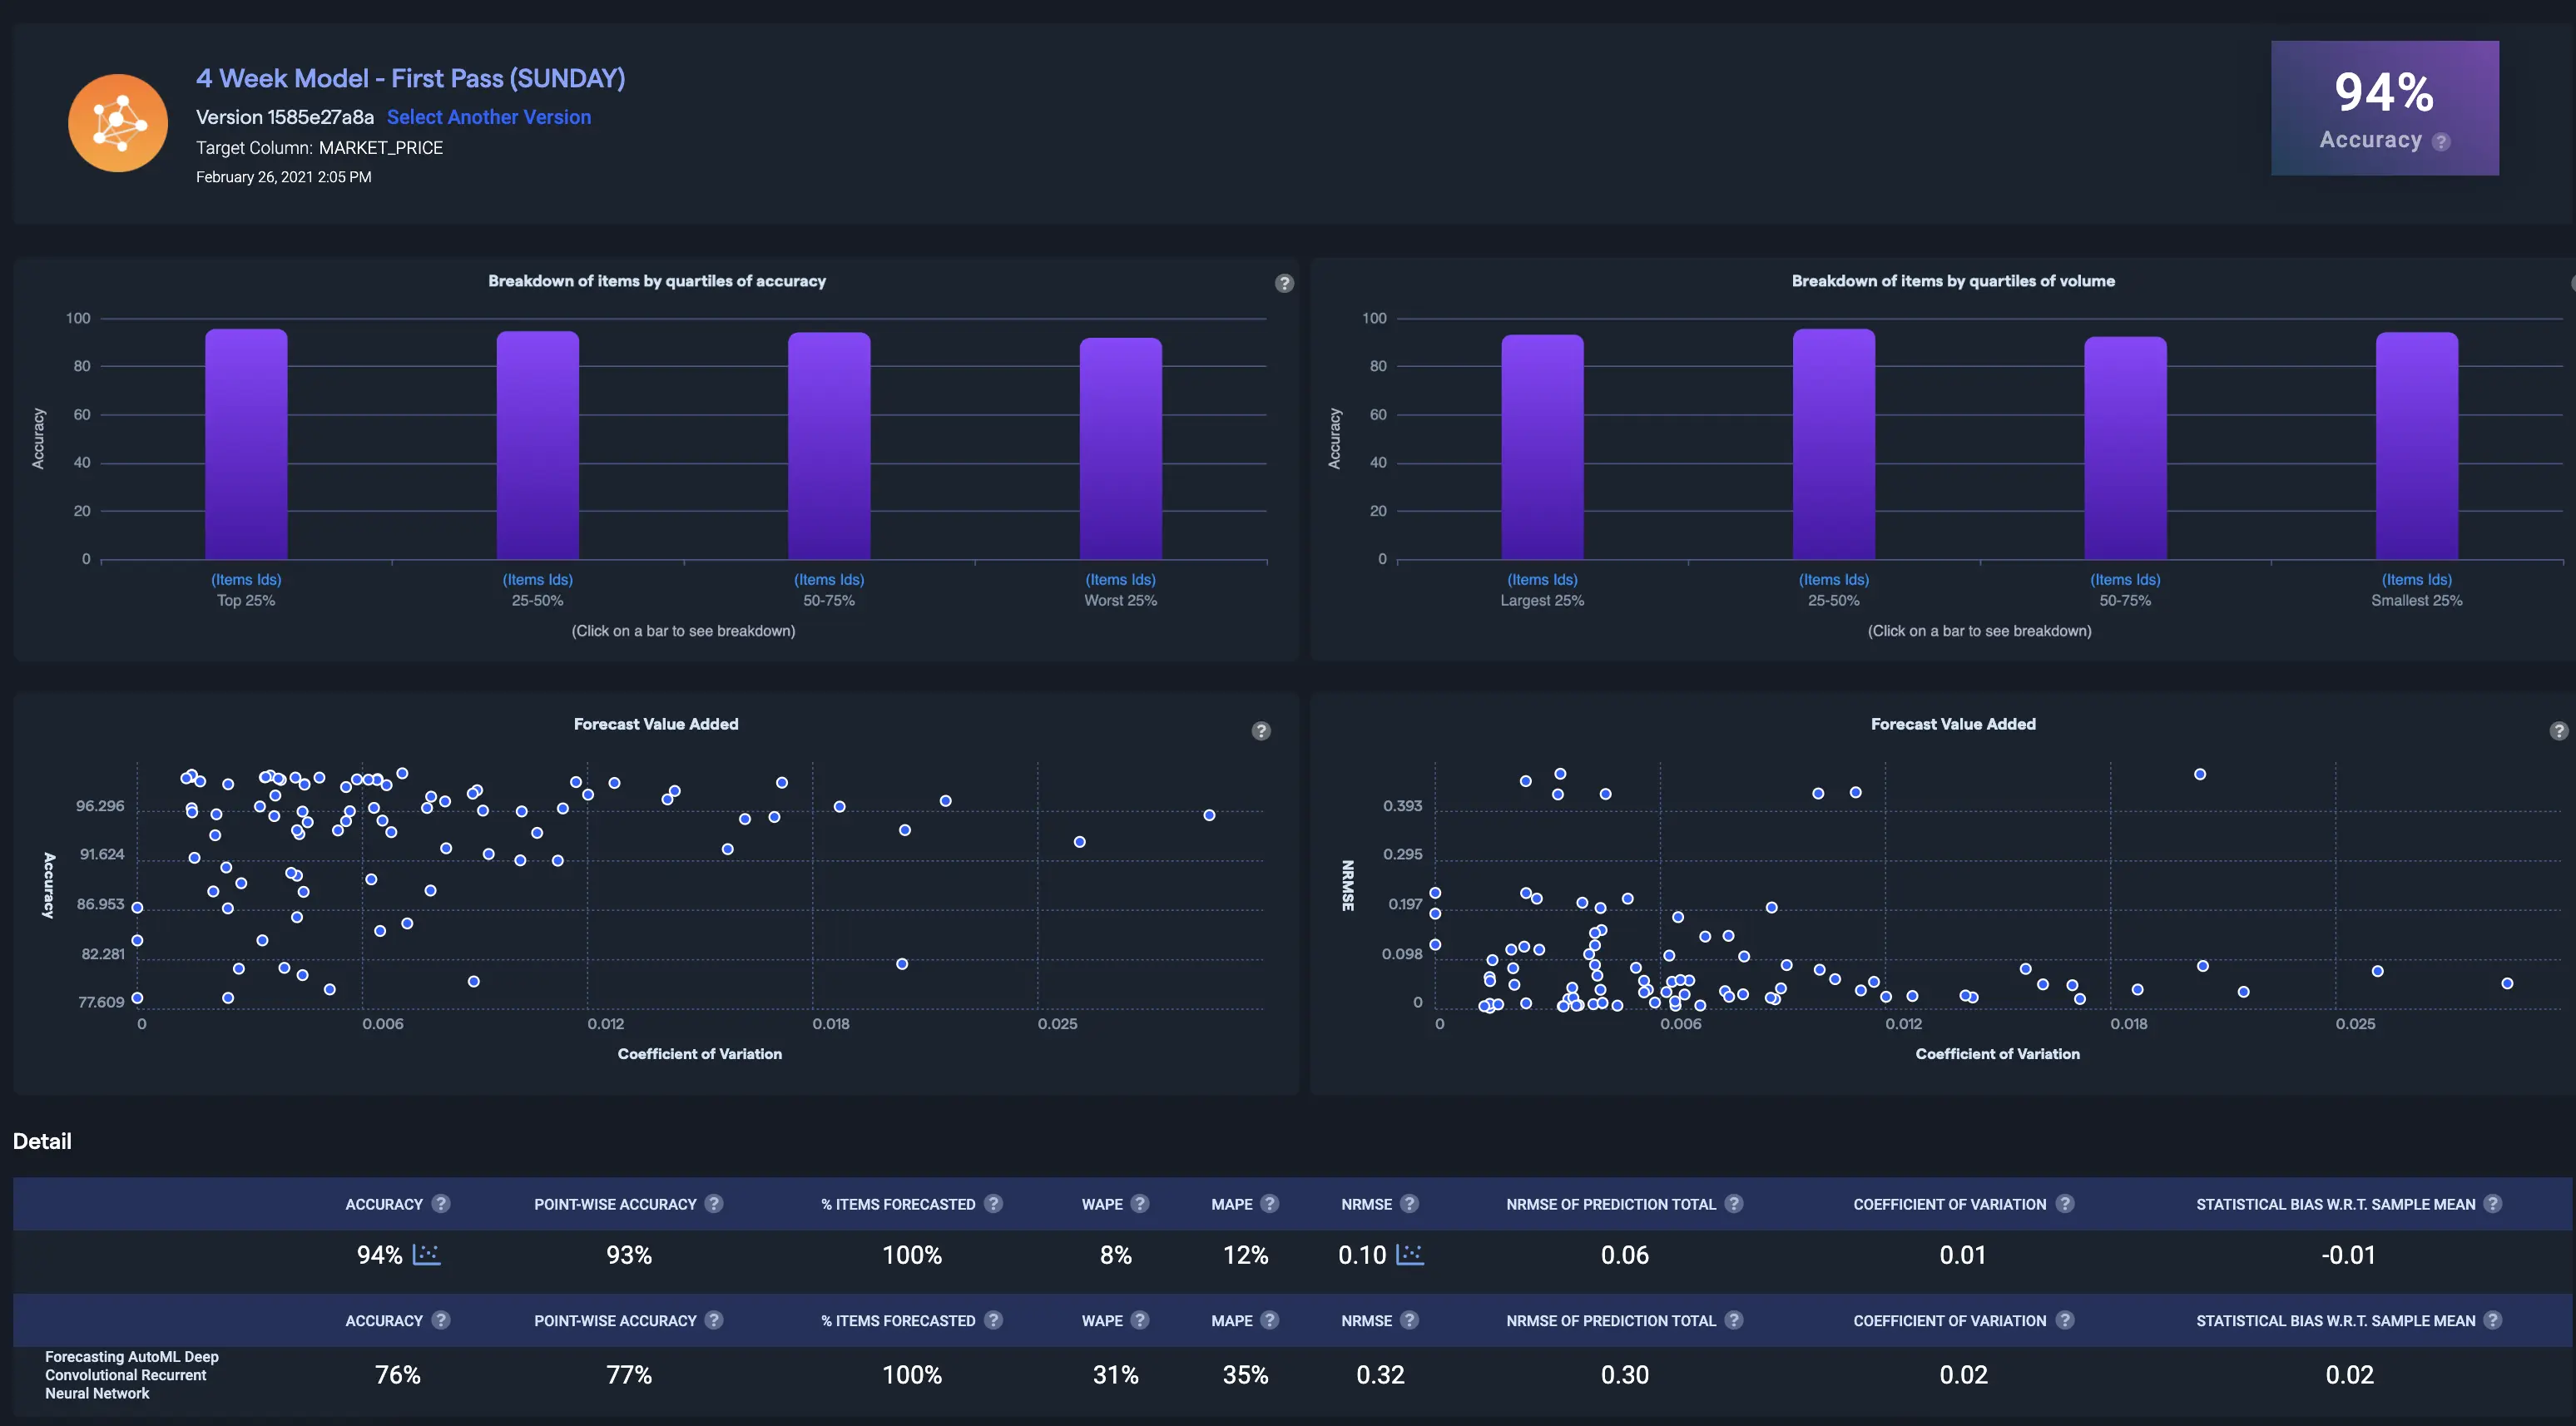Click Breakdown of items by quartiles of accuracy title

pyautogui.click(x=657, y=281)
